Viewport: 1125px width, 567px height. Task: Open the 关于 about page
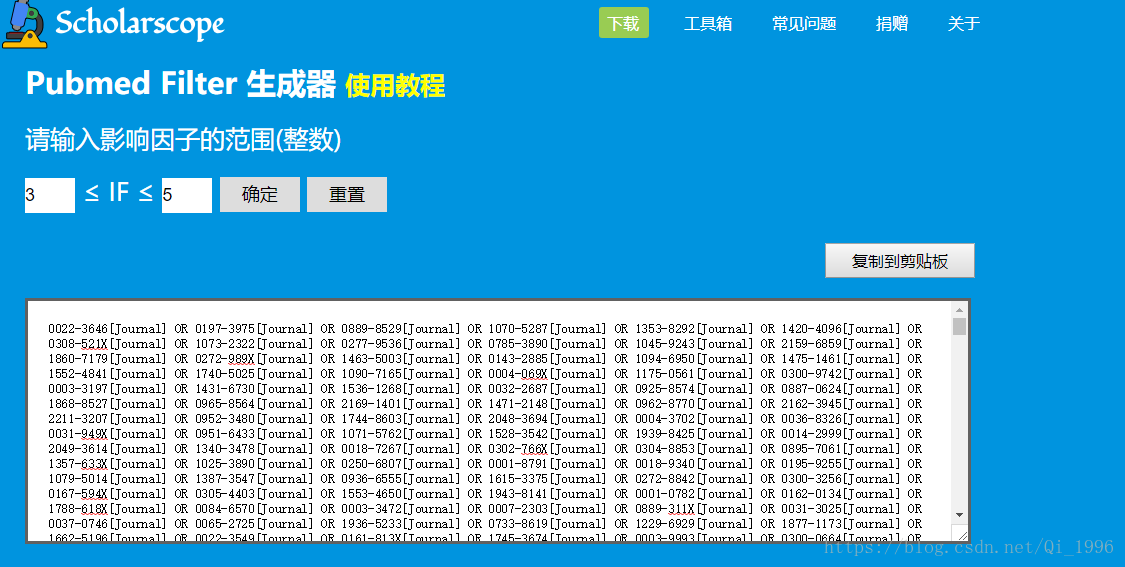pyautogui.click(x=964, y=24)
